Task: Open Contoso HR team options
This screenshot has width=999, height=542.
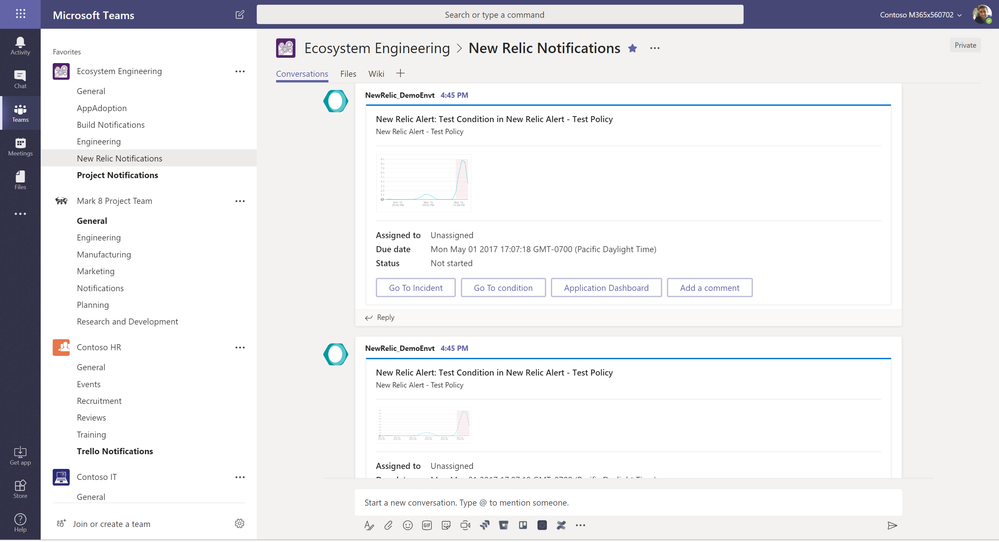Action: 240,348
